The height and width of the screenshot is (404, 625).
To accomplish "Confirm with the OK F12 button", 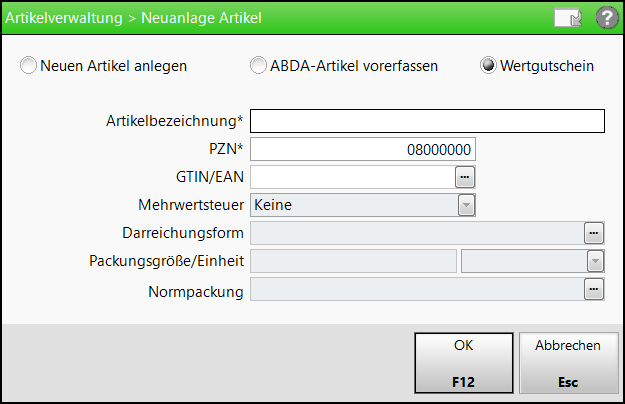I will click(x=463, y=363).
